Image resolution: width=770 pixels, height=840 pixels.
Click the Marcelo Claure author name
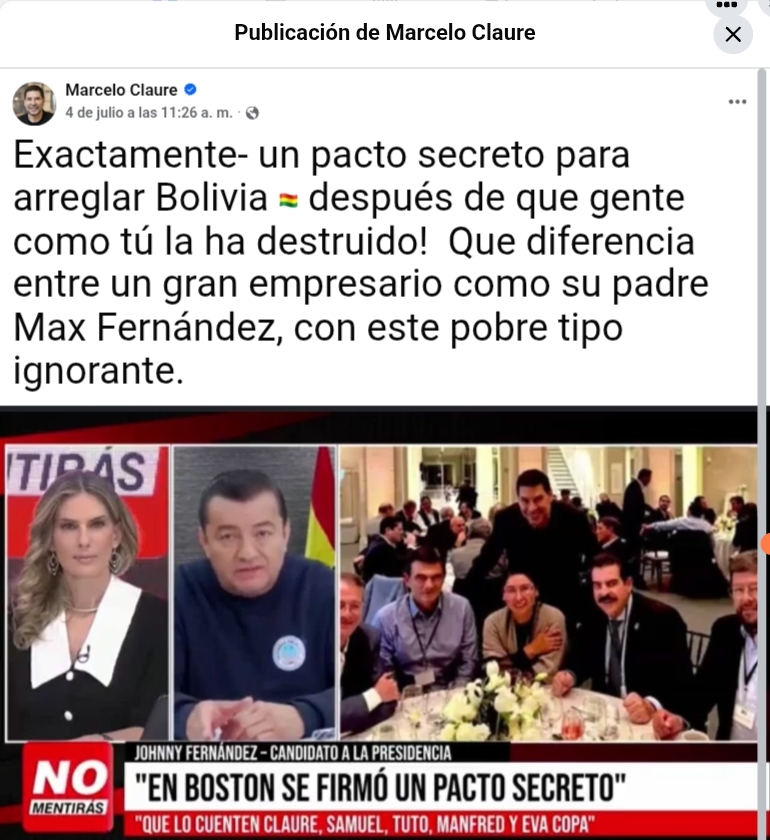[121, 89]
